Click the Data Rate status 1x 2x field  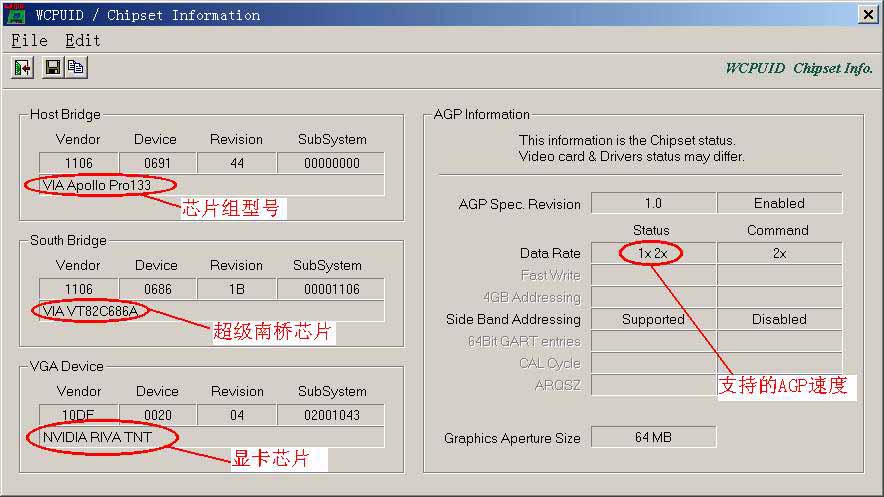coord(652,253)
